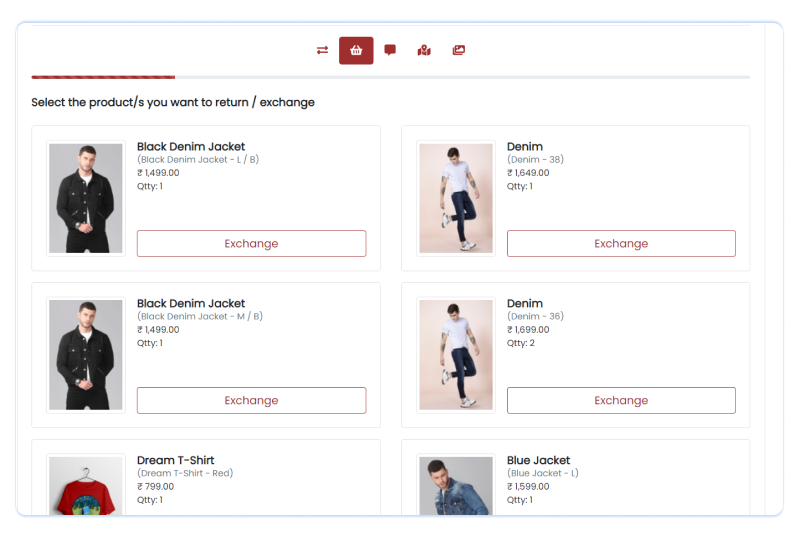The width and height of the screenshot is (800, 538).
Task: Select the shopping basket step icon
Action: pyautogui.click(x=356, y=50)
